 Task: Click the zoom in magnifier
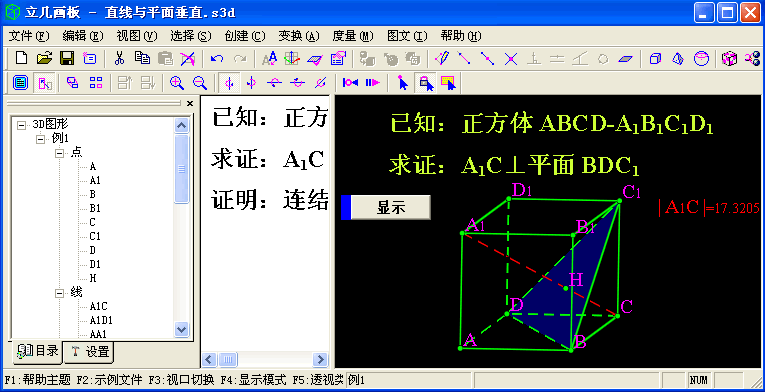tap(177, 83)
